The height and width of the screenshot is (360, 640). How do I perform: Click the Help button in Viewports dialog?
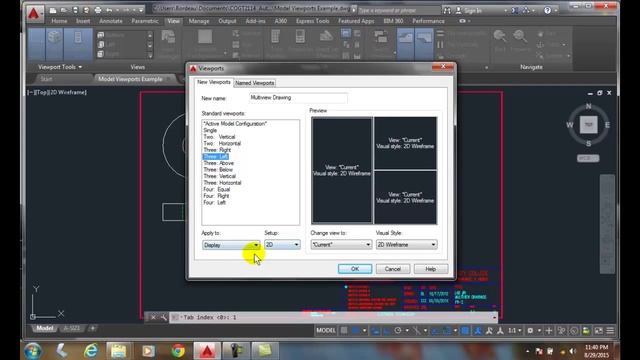click(x=431, y=269)
